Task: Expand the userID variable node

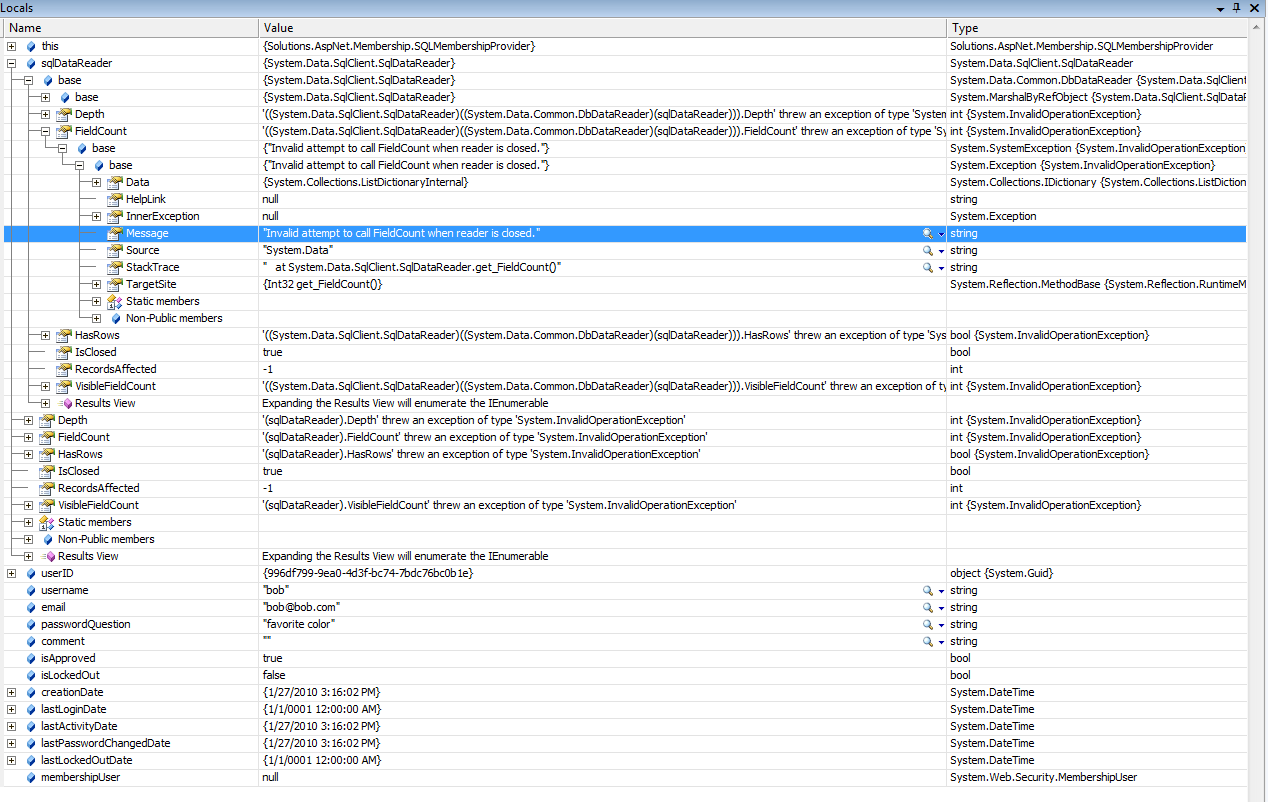Action: pyautogui.click(x=12, y=573)
